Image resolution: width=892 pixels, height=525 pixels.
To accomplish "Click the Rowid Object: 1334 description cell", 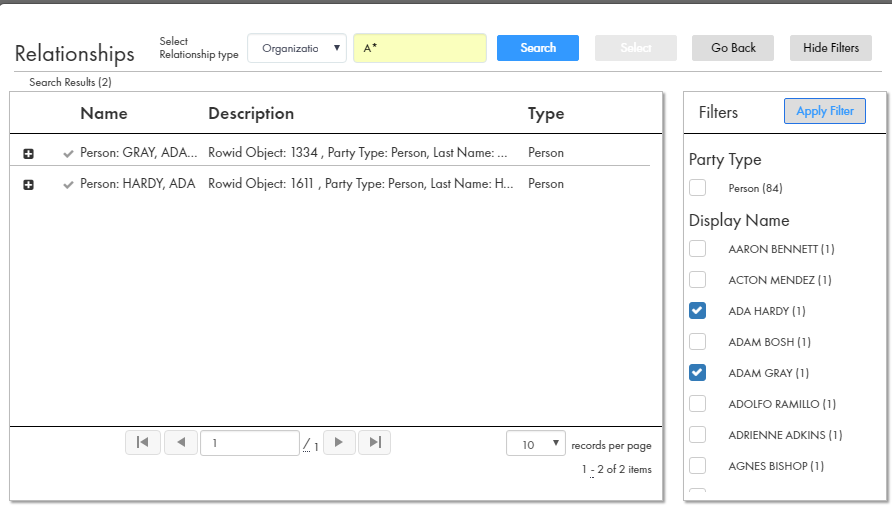I will (x=357, y=152).
